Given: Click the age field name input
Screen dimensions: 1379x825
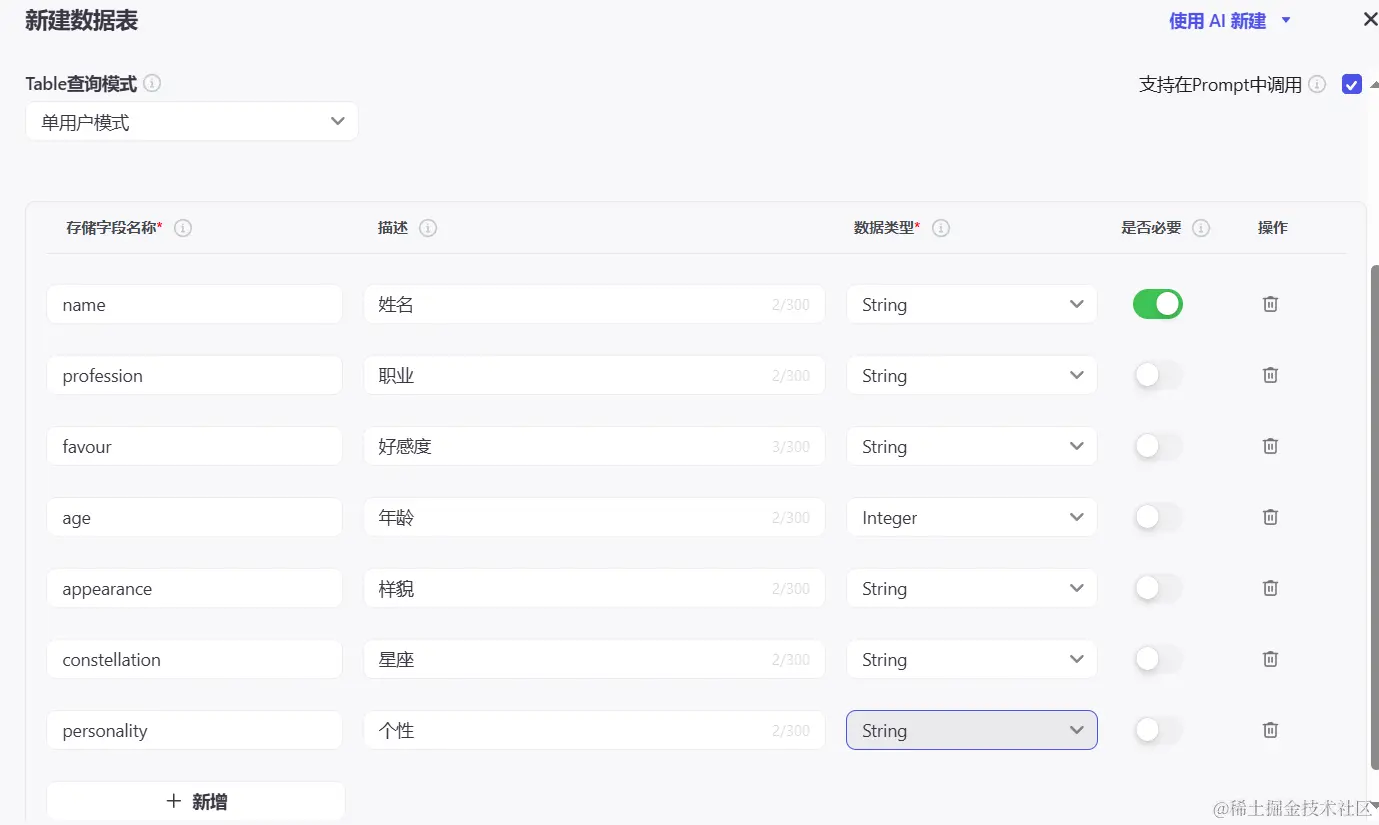Looking at the screenshot, I should pyautogui.click(x=194, y=517).
